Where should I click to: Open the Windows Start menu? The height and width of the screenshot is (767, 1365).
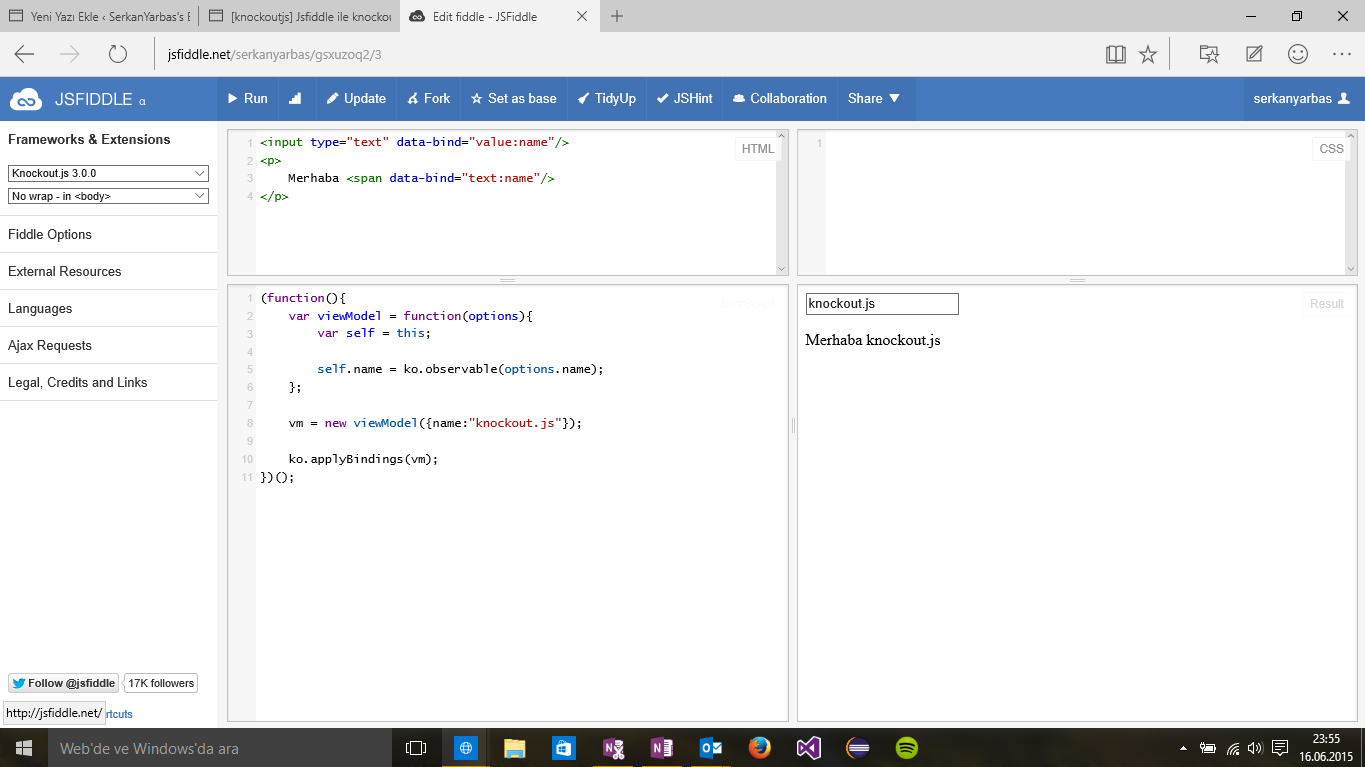[24, 747]
